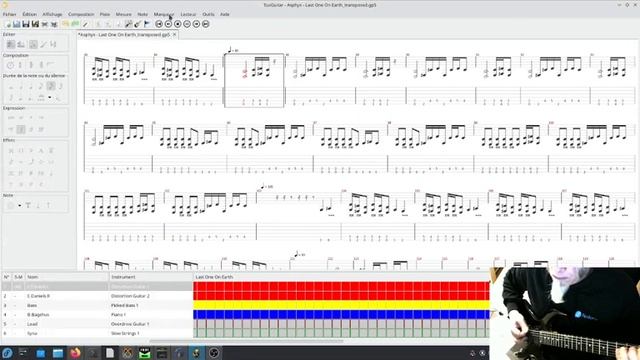Viewport: 640px width, 360px height.
Task: Open the Affichage menu
Action: pyautogui.click(x=52, y=14)
